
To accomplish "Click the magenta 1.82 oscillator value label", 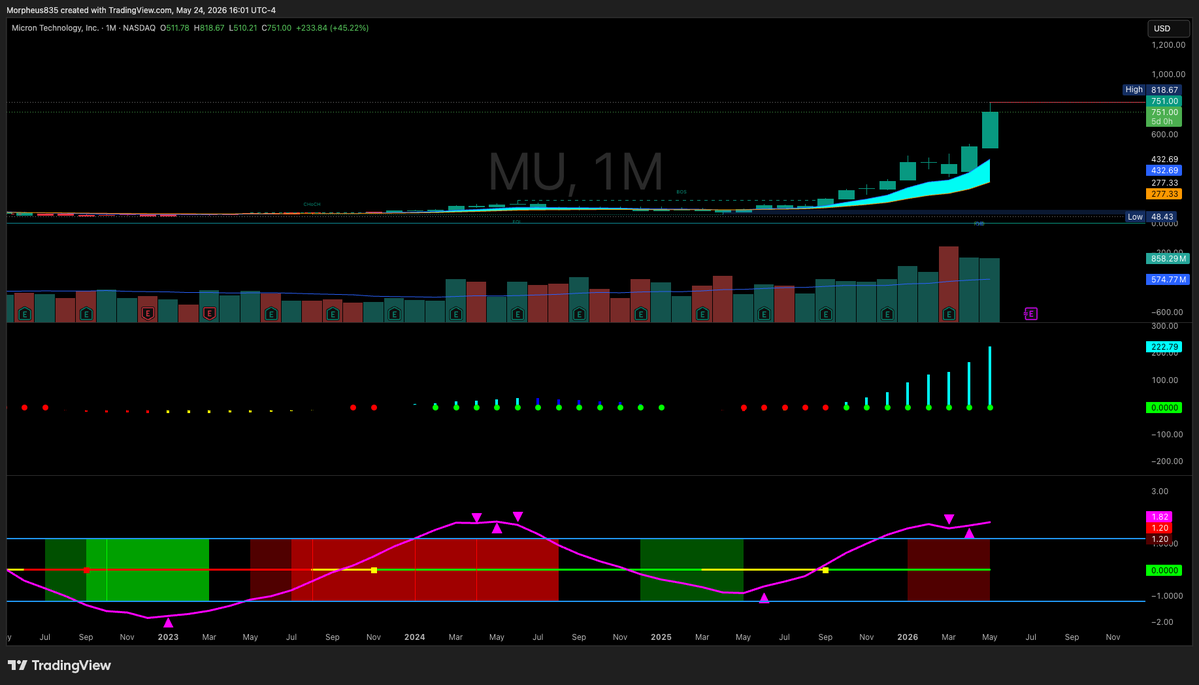I will (1160, 518).
